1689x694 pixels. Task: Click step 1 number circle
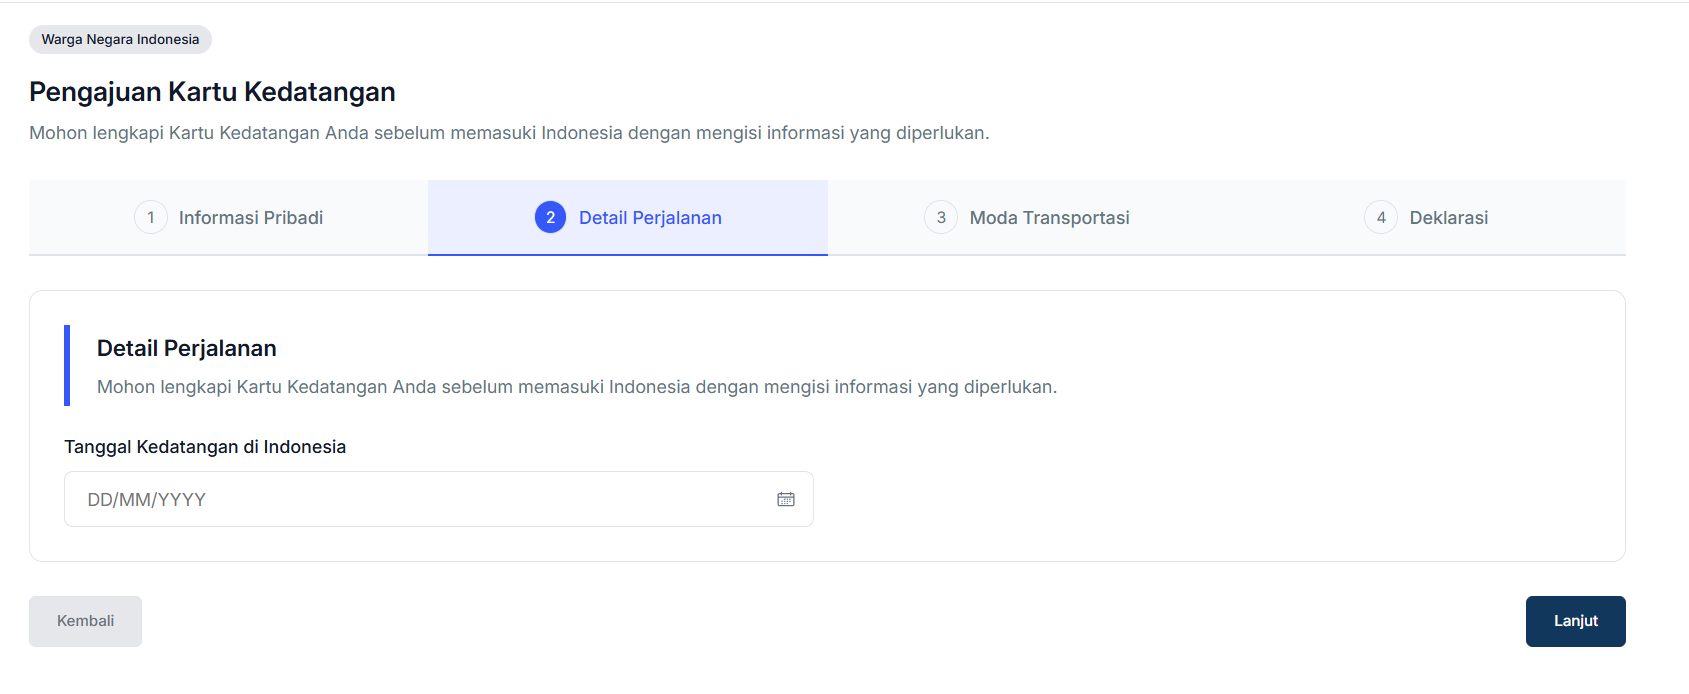click(x=151, y=217)
